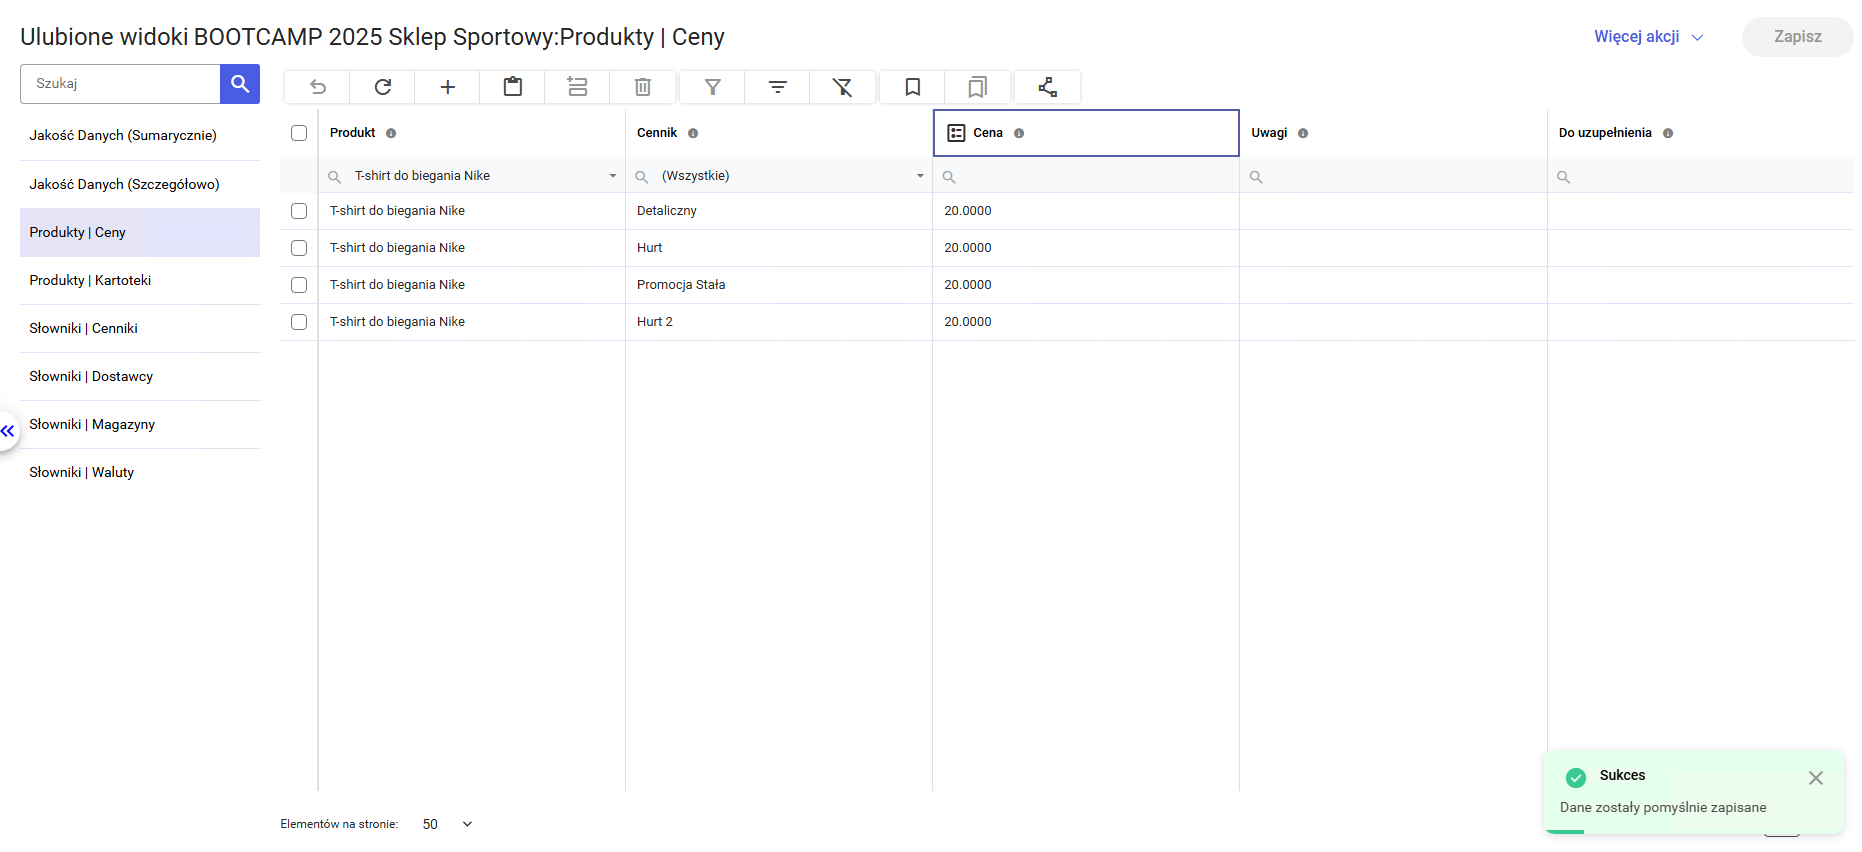The width and height of the screenshot is (1862, 852).
Task: Add a new row with the plus icon
Action: [x=447, y=87]
